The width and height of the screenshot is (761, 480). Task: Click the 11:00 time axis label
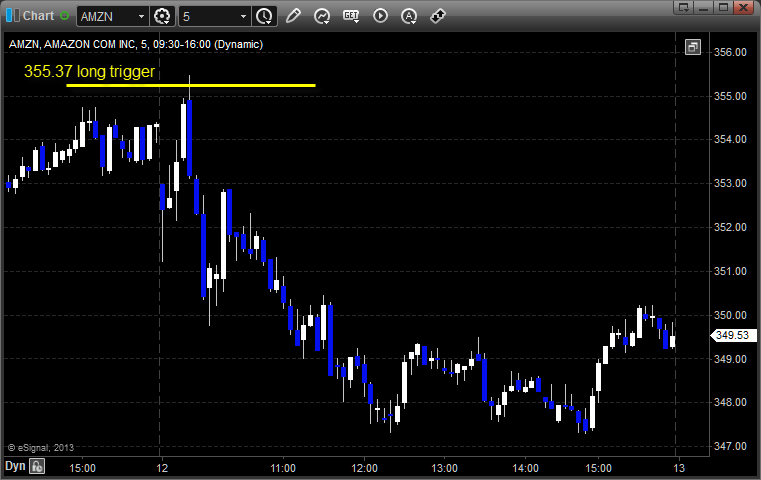[x=283, y=468]
